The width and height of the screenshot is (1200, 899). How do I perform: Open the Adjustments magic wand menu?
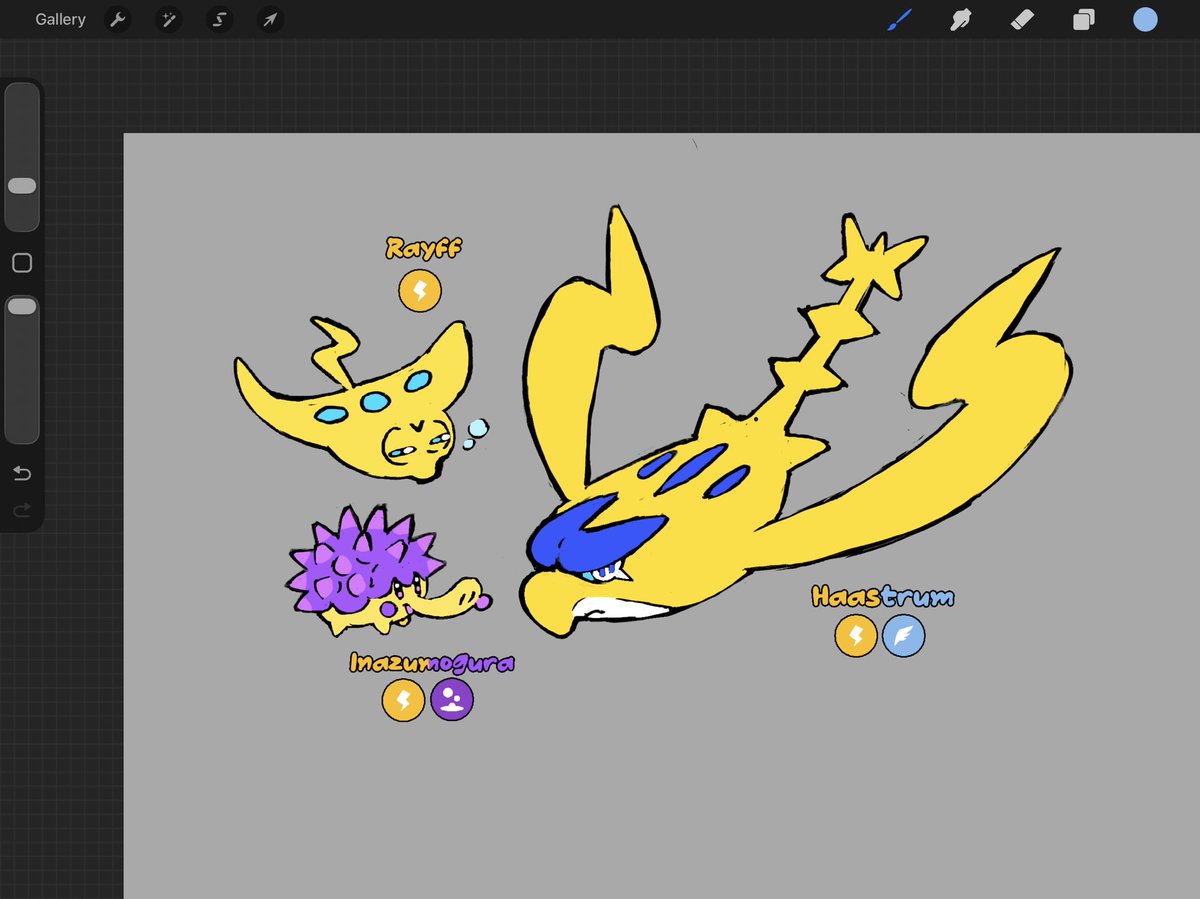pyautogui.click(x=168, y=20)
